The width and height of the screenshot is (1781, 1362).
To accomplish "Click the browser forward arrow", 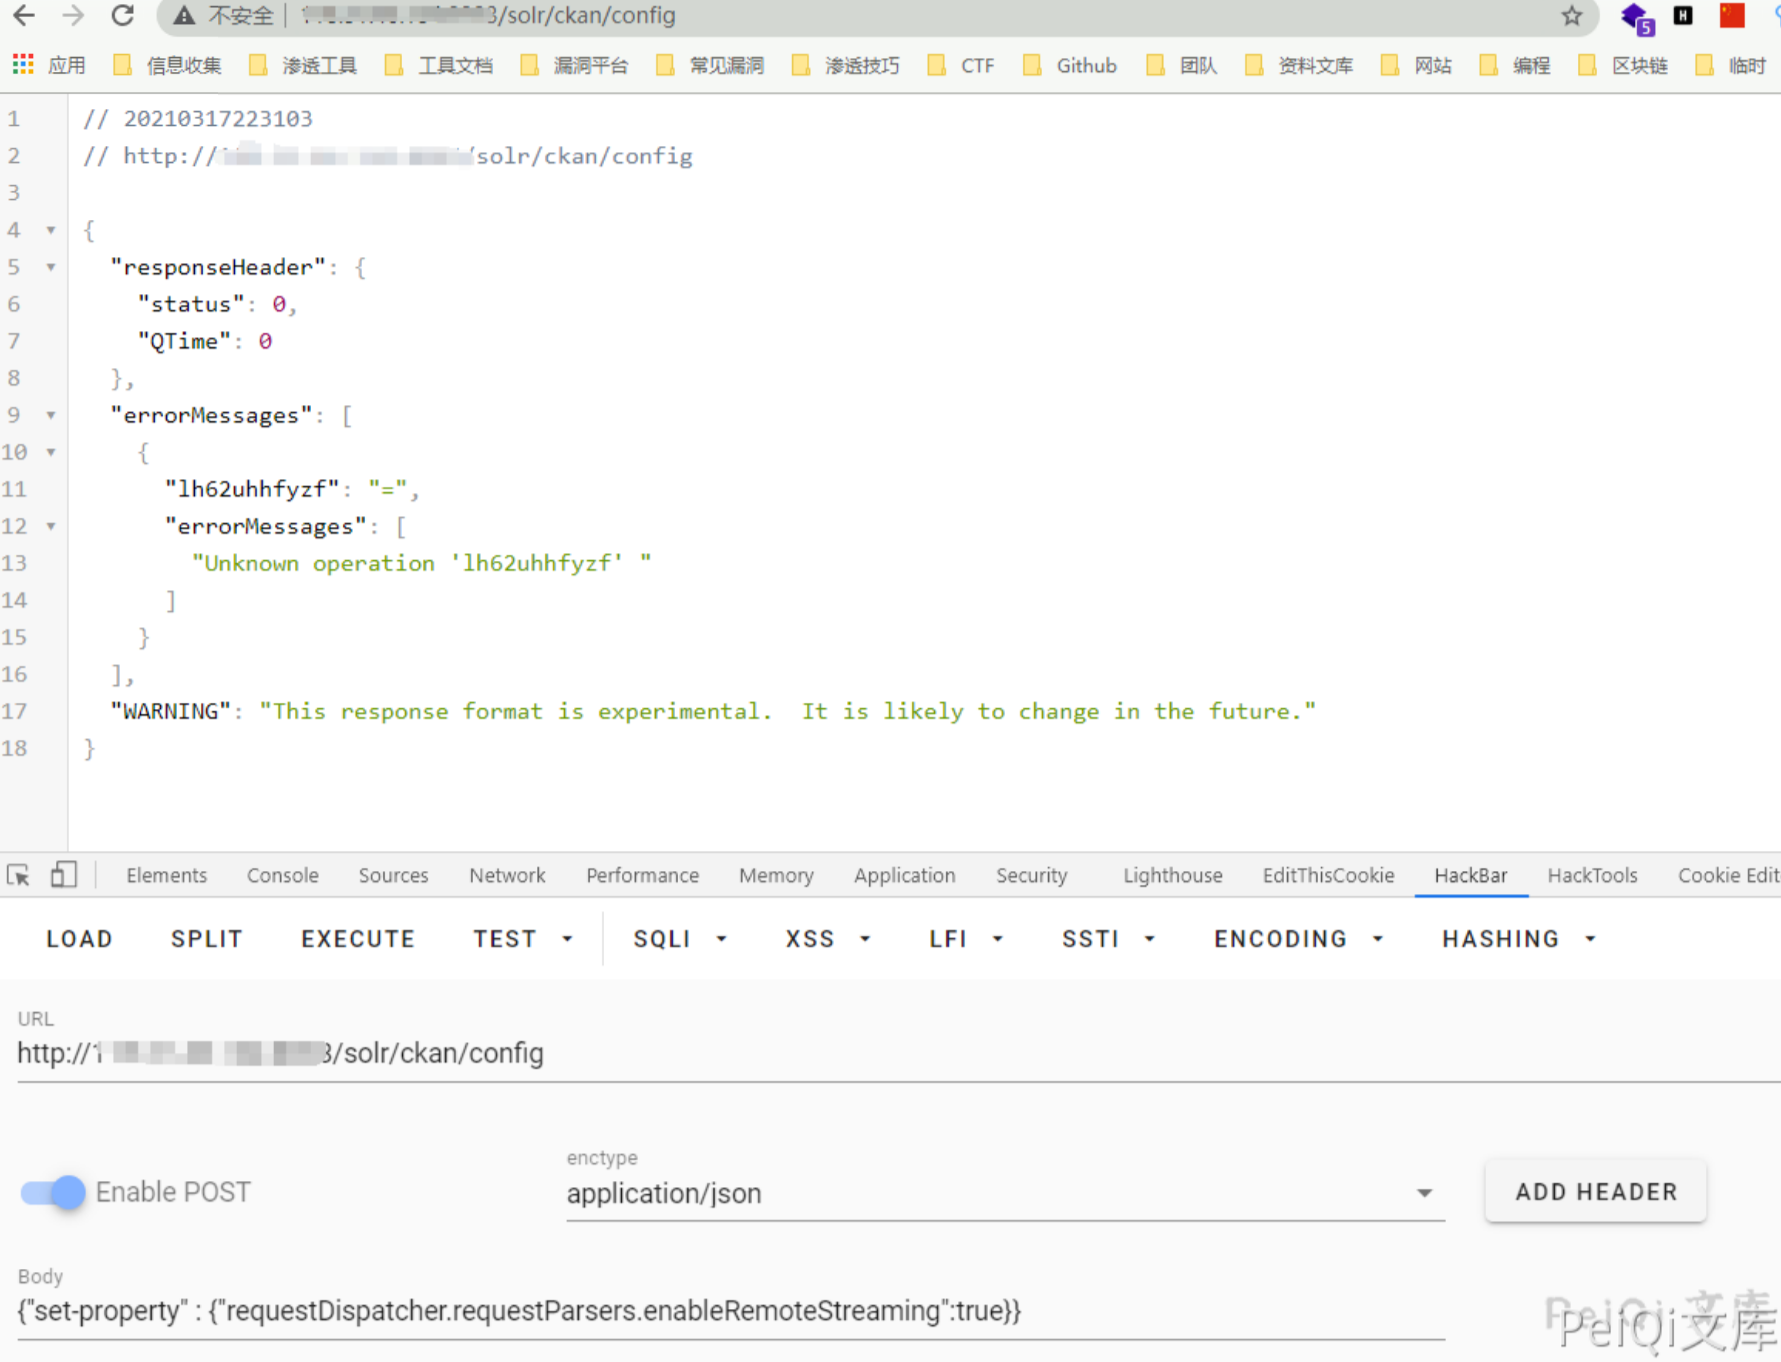I will coord(73,16).
